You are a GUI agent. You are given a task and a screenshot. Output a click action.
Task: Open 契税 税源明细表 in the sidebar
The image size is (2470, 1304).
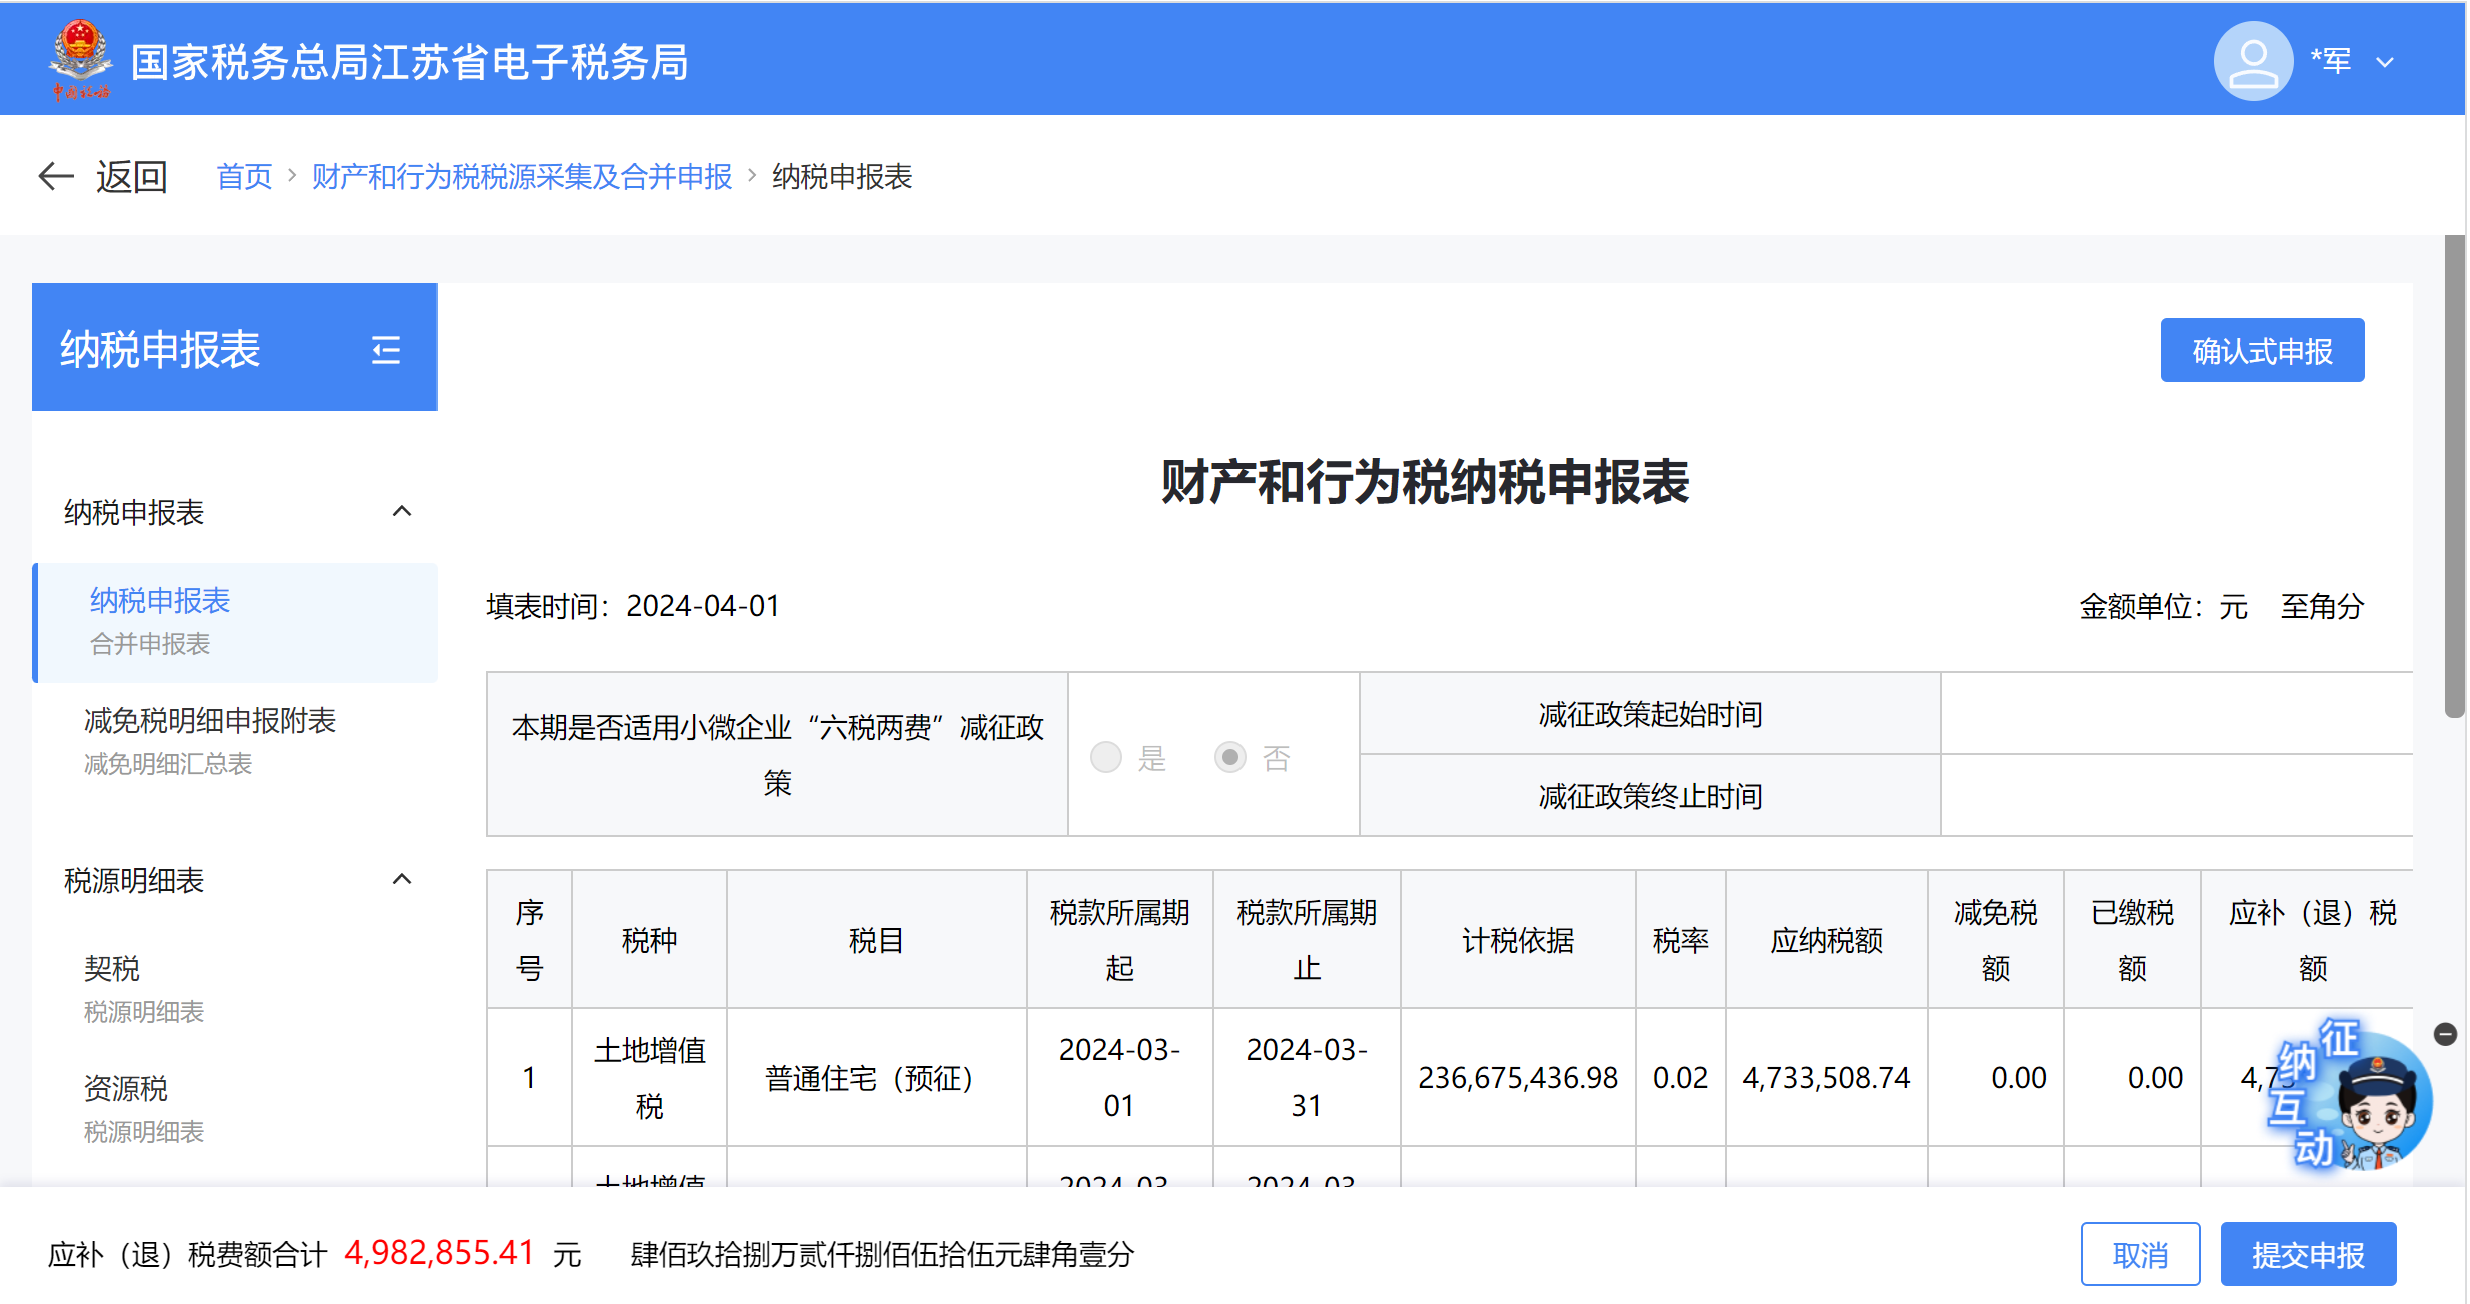click(112, 968)
